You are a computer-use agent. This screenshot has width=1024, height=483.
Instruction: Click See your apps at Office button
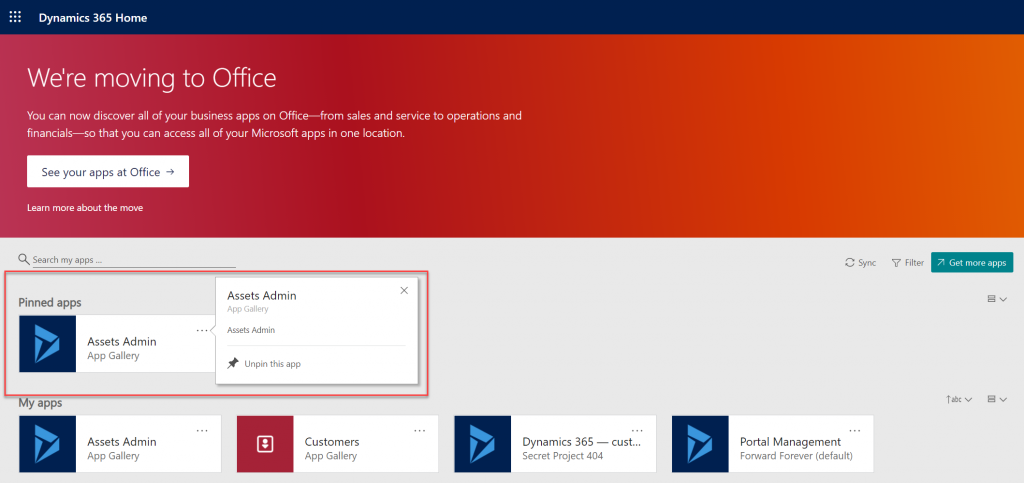[108, 172]
